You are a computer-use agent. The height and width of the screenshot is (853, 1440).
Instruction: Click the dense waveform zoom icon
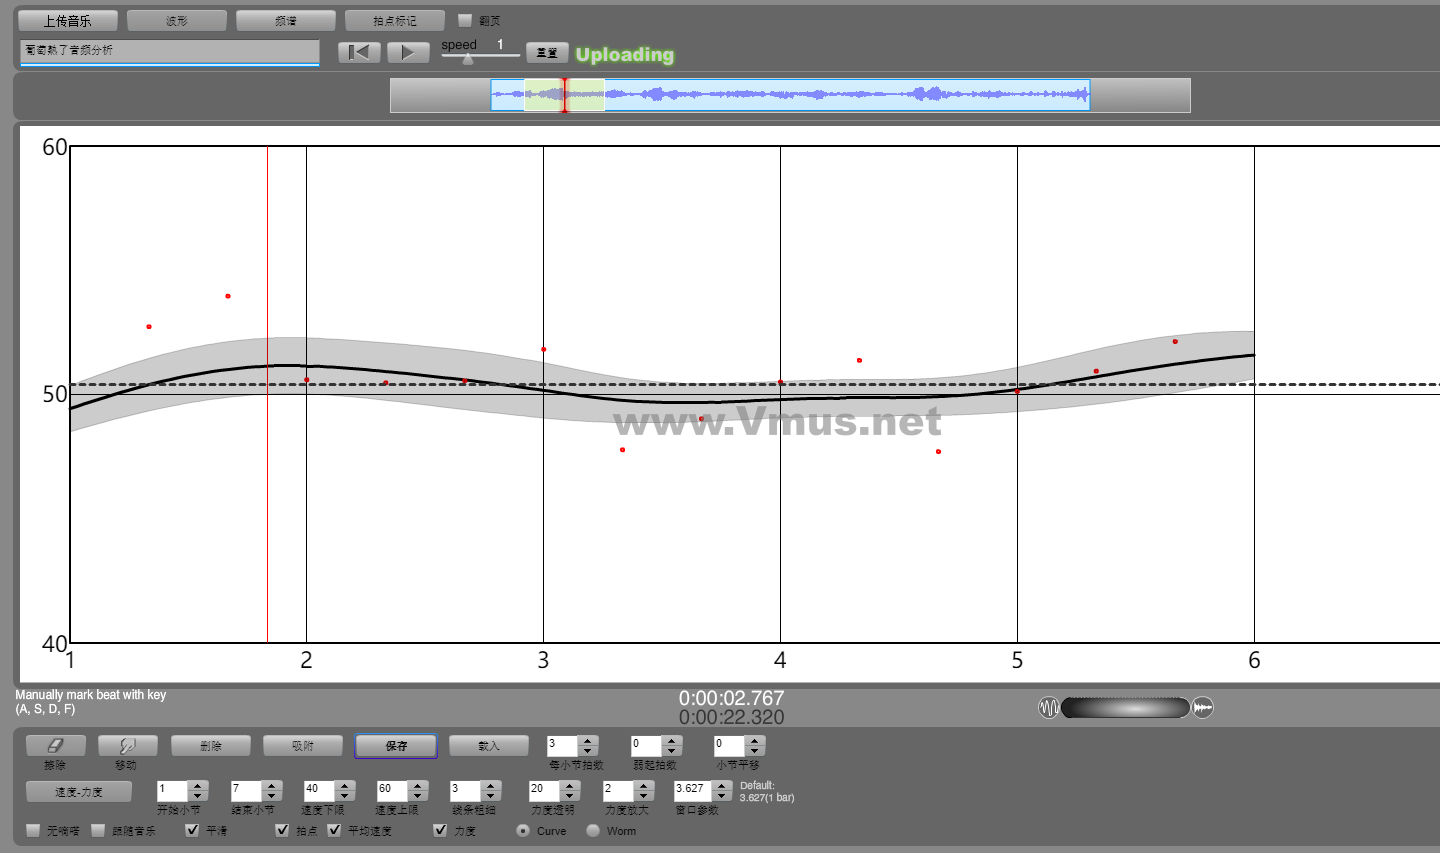tap(1203, 708)
